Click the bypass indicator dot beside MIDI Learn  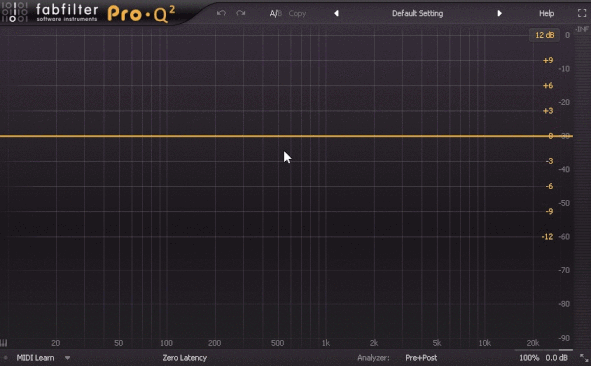(x=6, y=358)
